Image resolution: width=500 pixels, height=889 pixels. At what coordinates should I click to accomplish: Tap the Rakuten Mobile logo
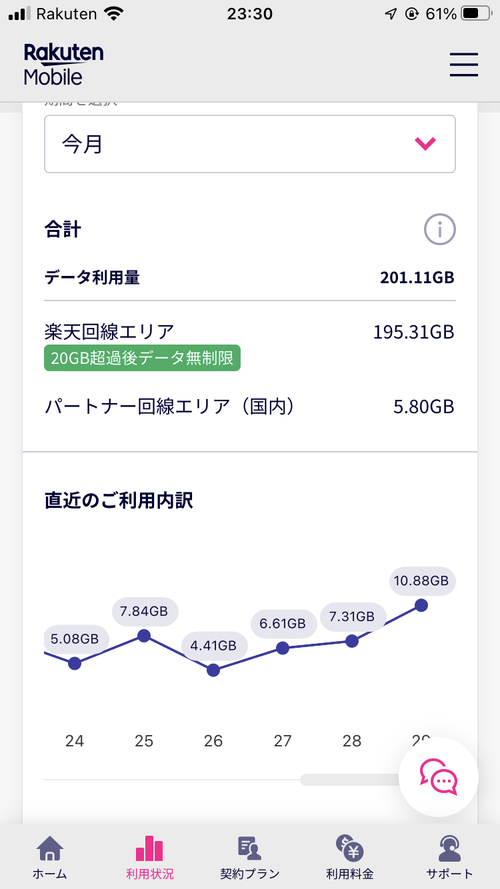pos(63,64)
